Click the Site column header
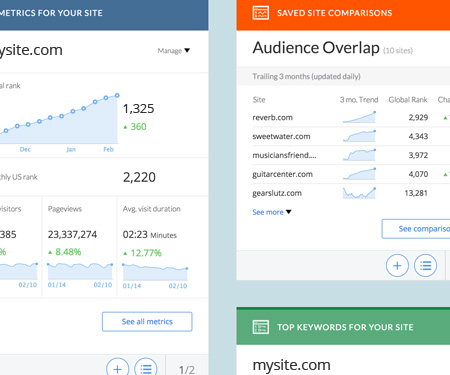Viewport: 450px width, 375px height. coord(259,100)
